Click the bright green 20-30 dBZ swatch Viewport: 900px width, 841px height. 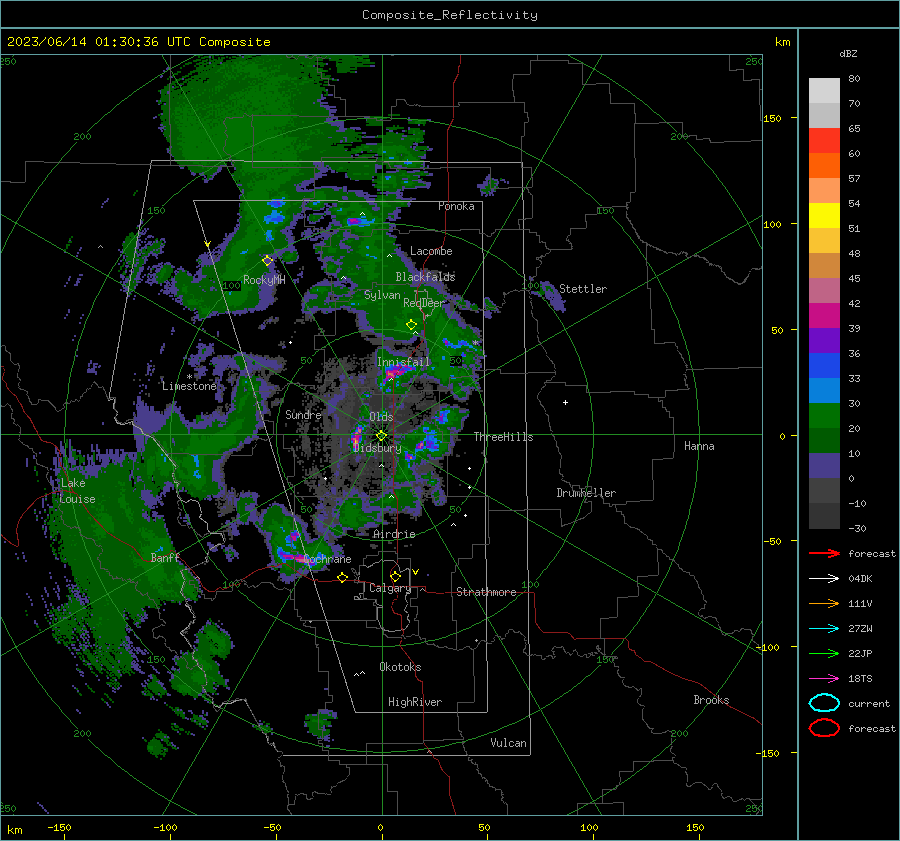[824, 416]
